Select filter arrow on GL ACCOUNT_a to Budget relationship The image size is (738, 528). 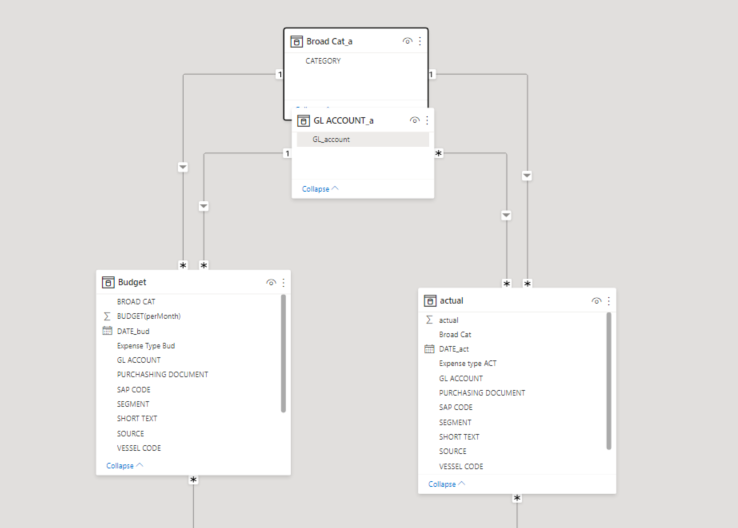(203, 206)
